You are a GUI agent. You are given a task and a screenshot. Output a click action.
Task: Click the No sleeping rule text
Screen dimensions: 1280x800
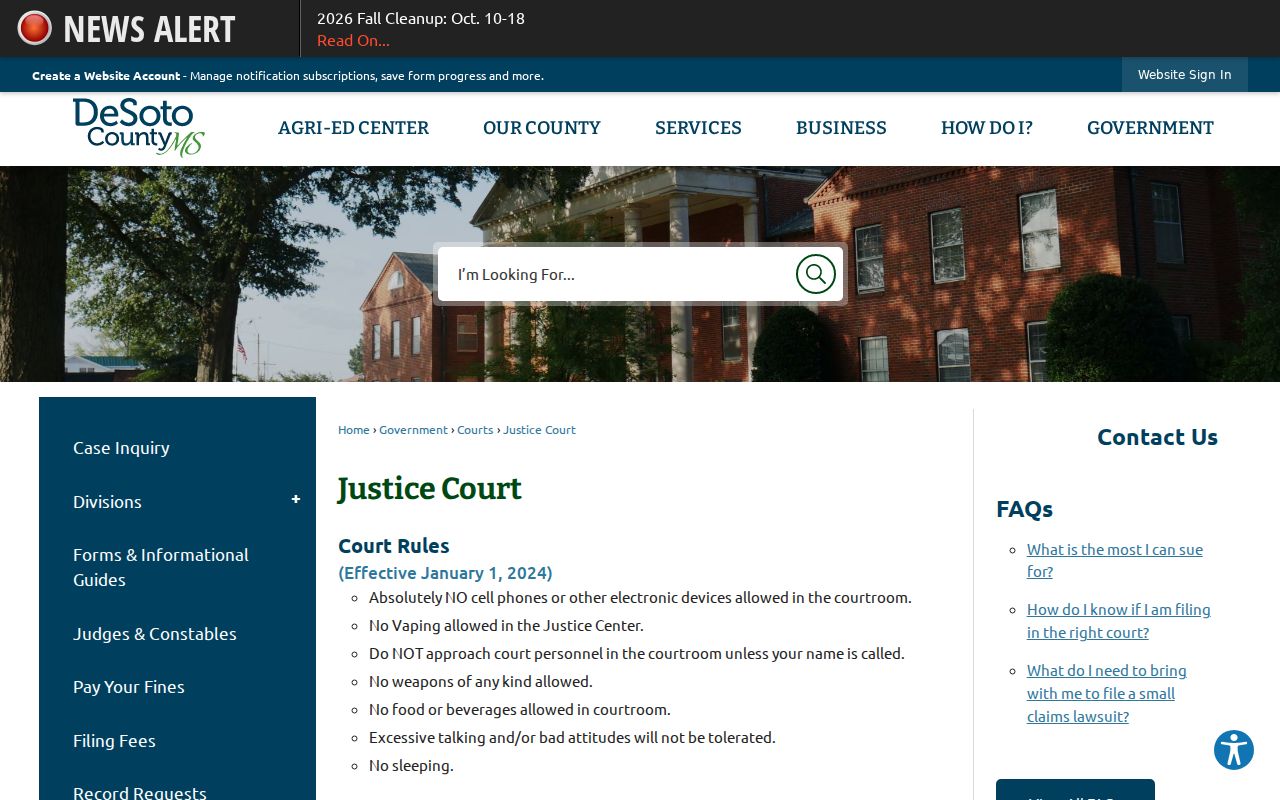coord(411,766)
